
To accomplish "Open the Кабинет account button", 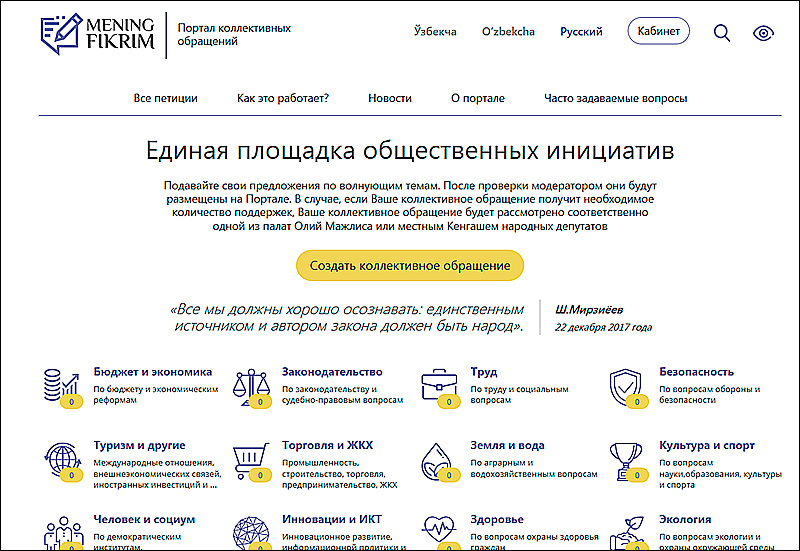I will point(658,32).
